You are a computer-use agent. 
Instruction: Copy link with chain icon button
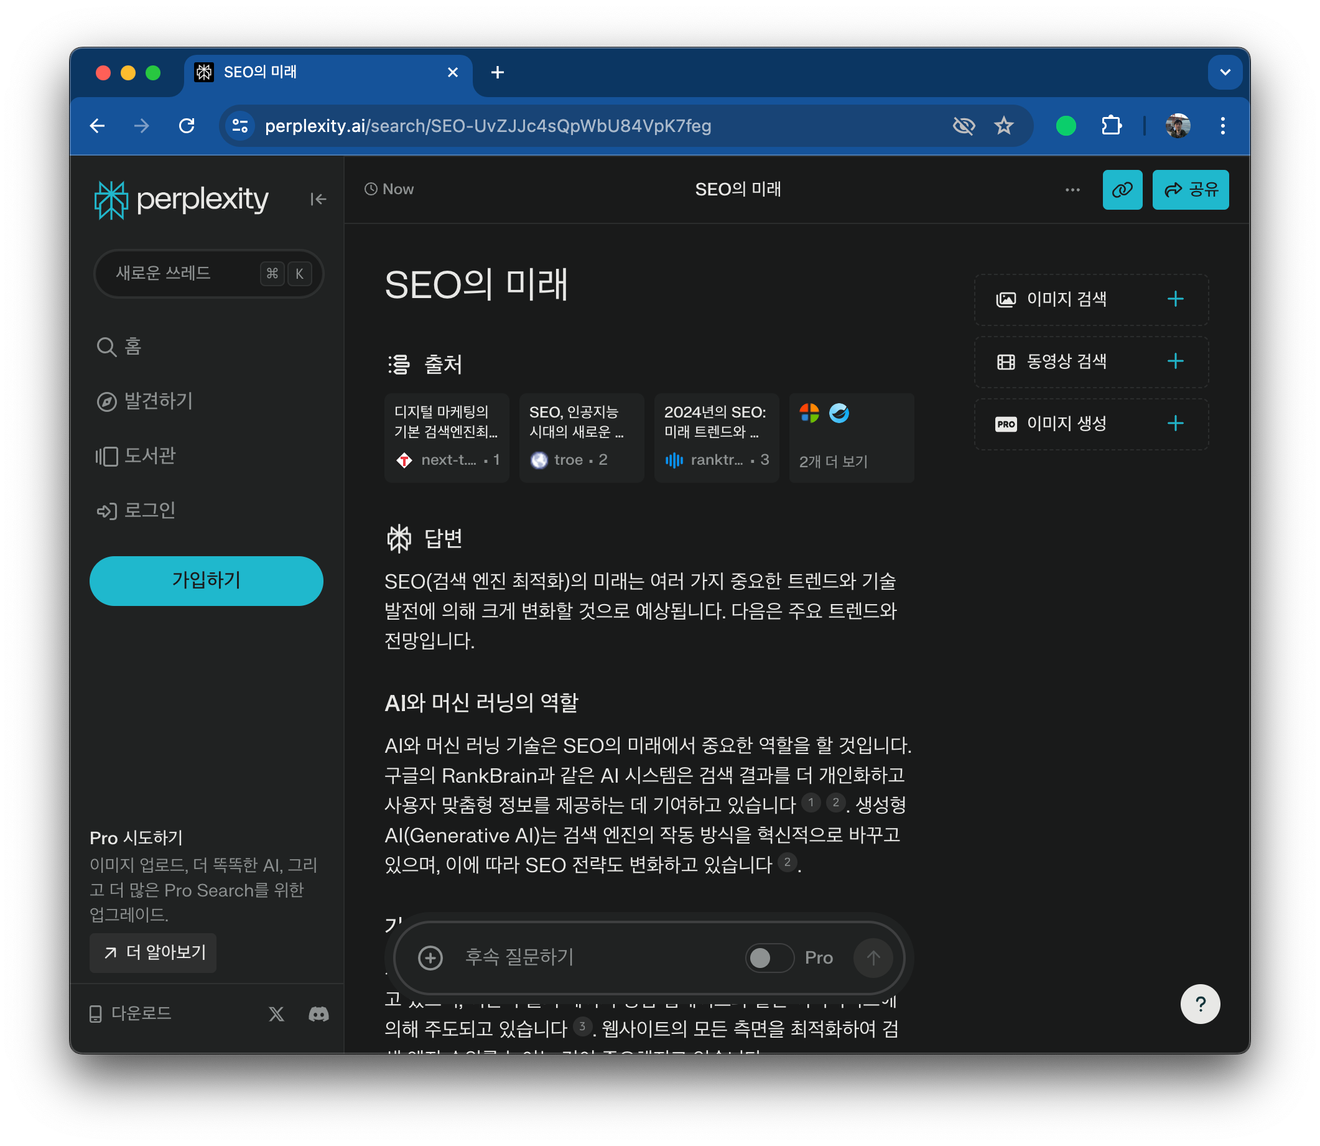tap(1123, 189)
